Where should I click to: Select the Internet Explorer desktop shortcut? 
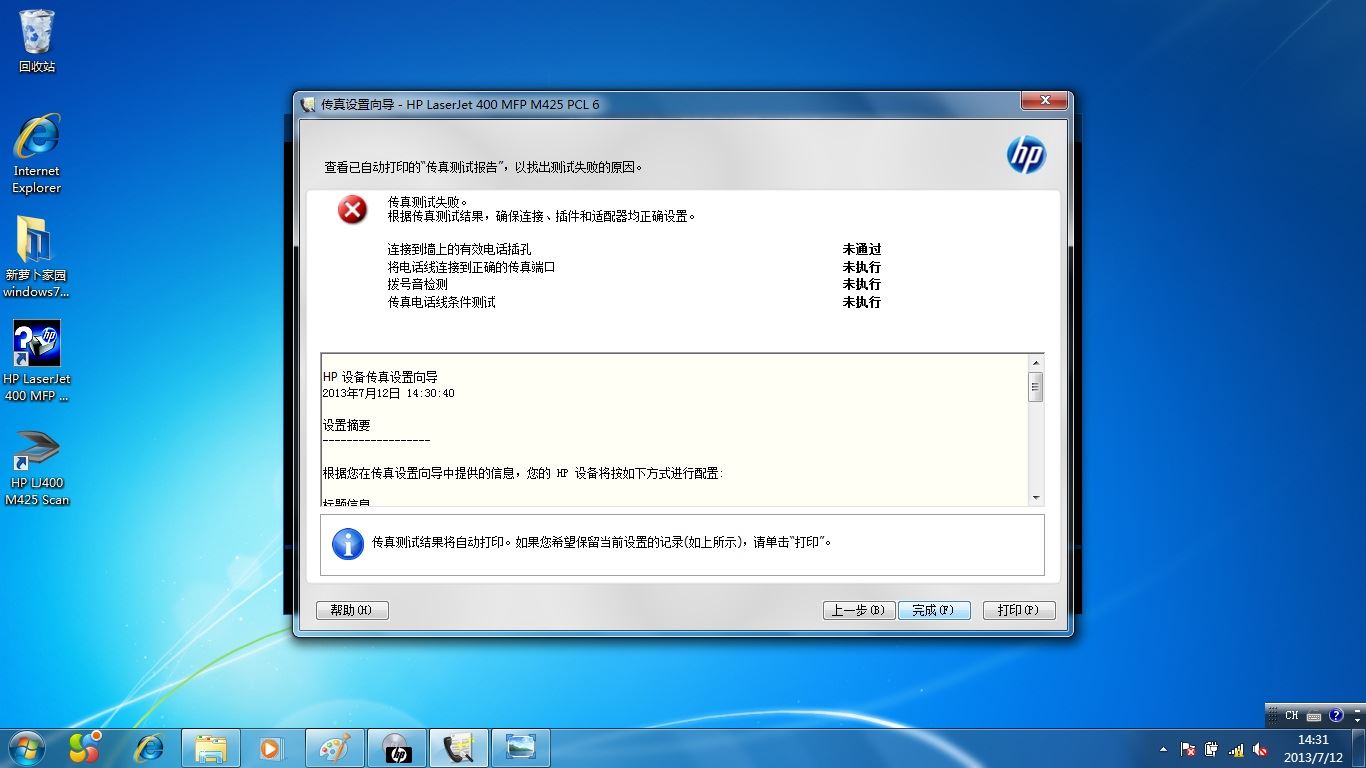(x=37, y=153)
